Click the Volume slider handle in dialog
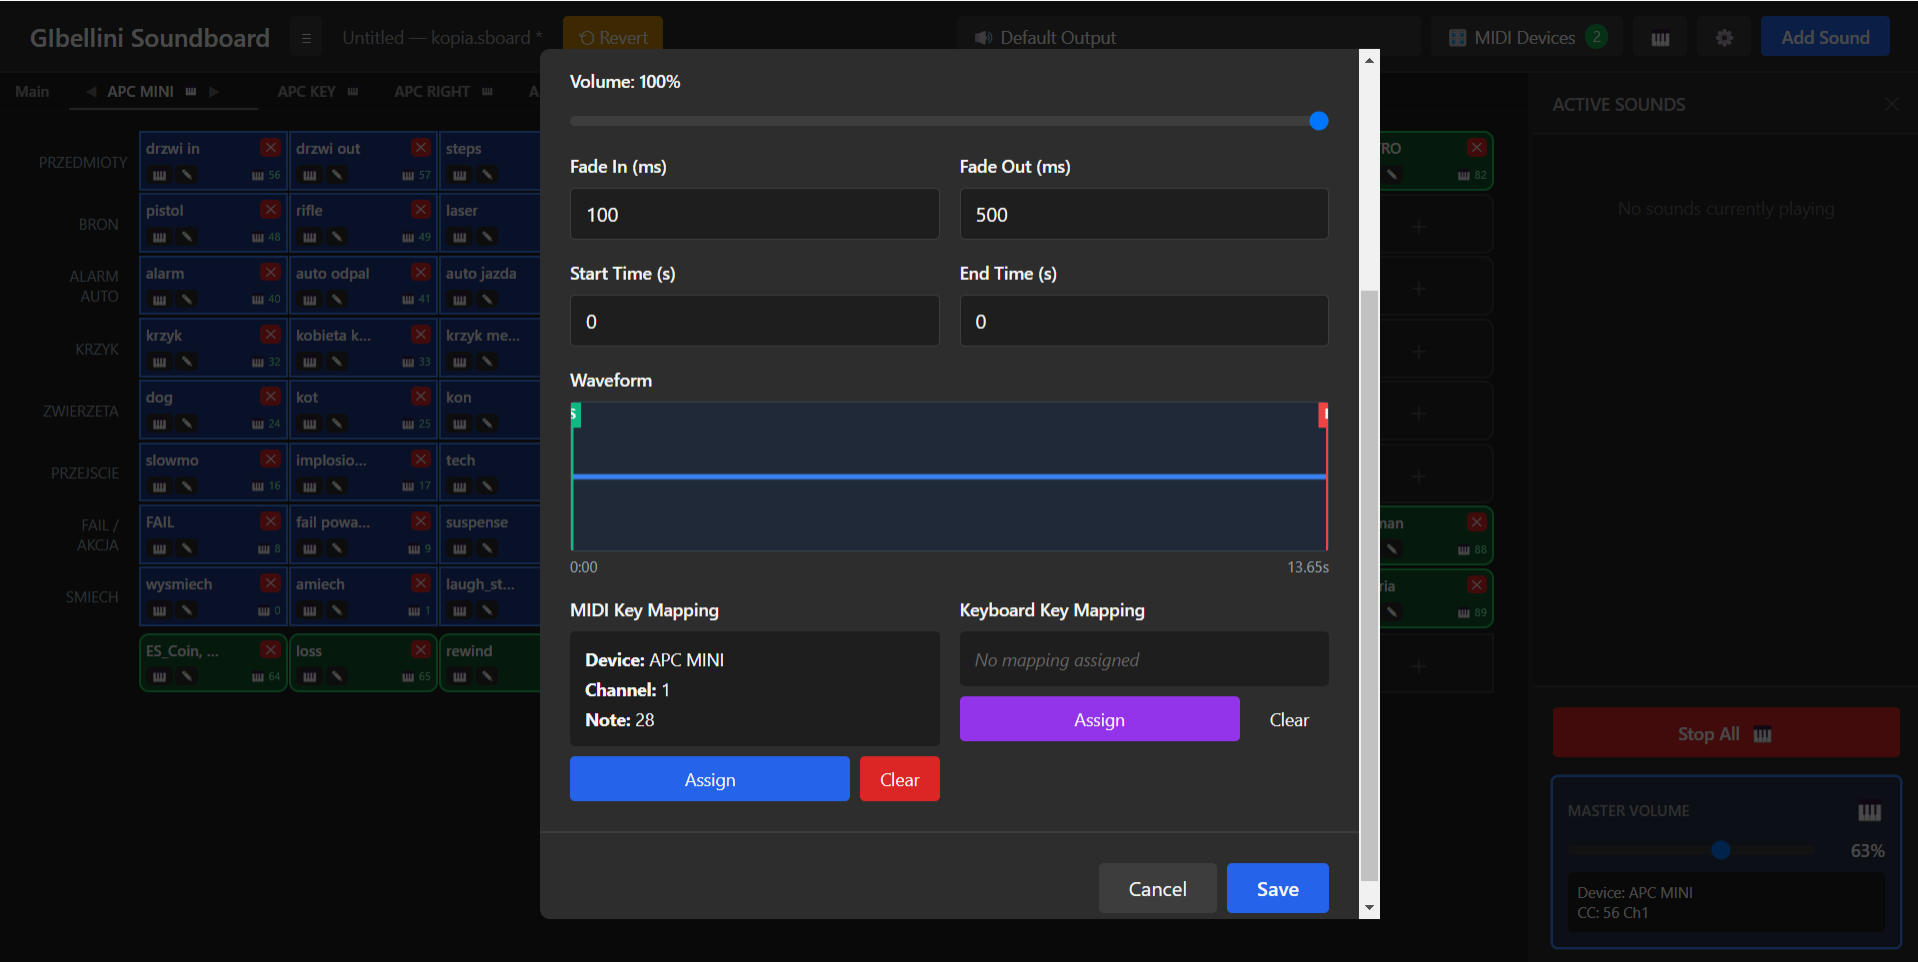 (x=1318, y=121)
